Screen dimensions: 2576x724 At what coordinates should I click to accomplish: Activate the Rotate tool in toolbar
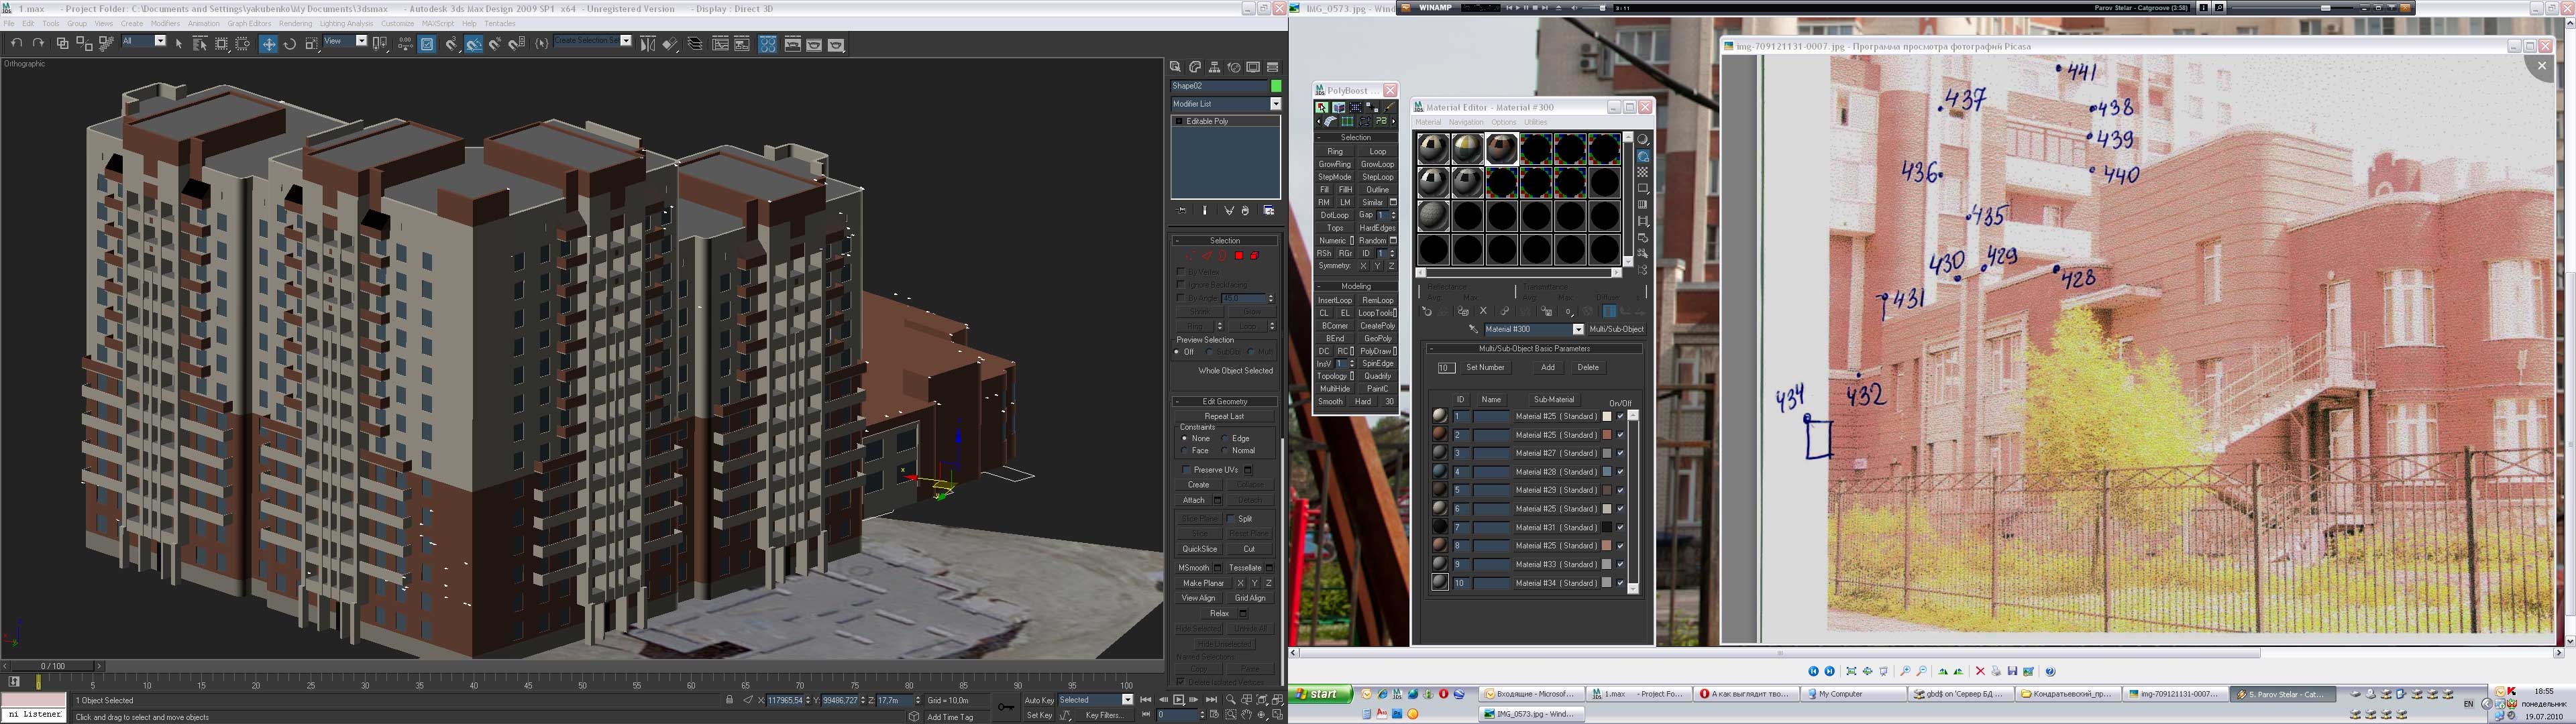coord(290,44)
